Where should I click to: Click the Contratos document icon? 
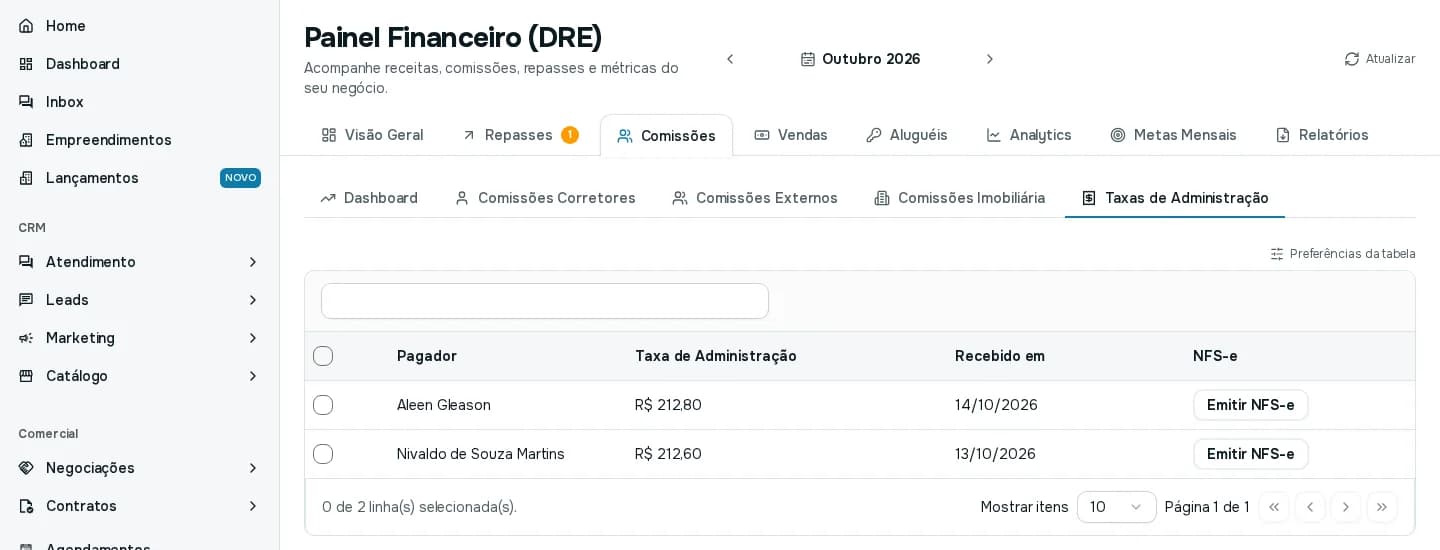[26, 506]
